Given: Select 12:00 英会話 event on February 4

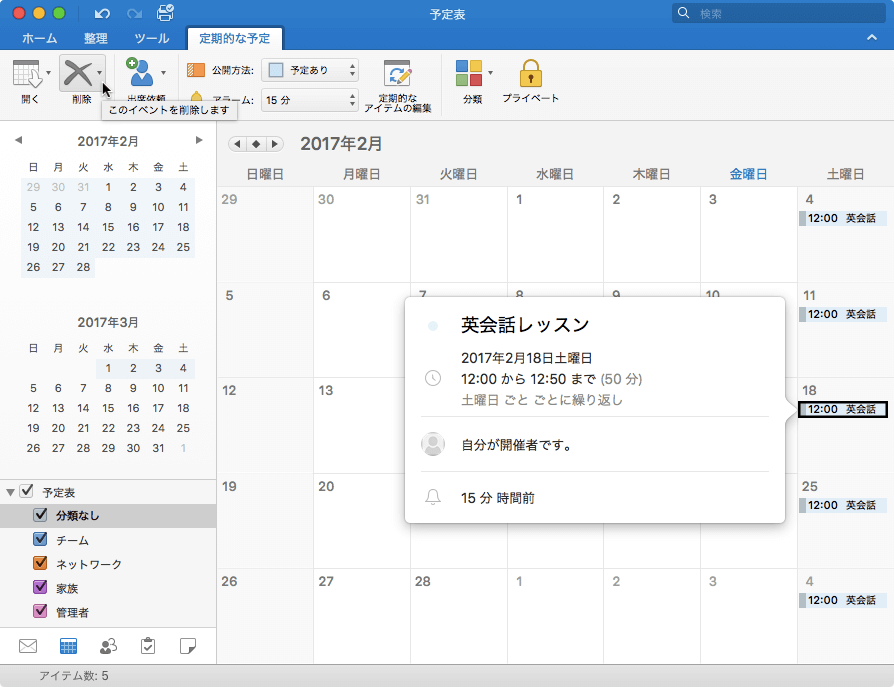Looking at the screenshot, I should click(x=843, y=218).
